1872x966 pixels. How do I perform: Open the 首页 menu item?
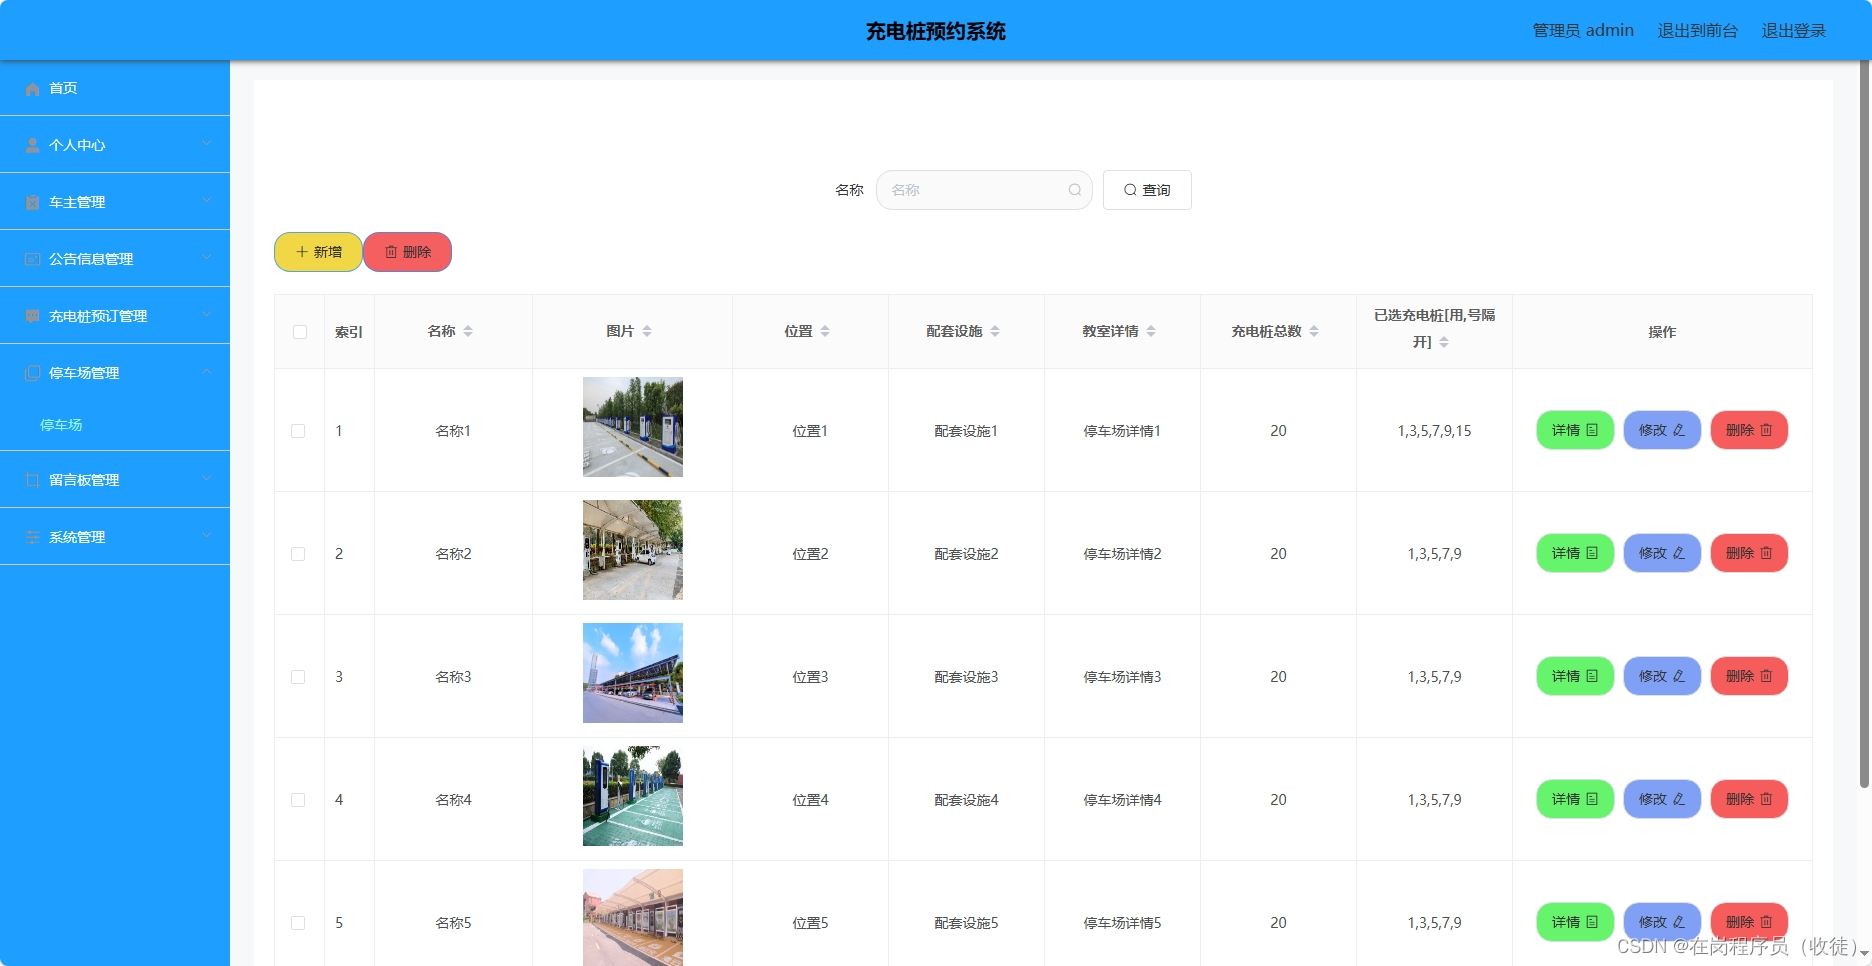115,88
